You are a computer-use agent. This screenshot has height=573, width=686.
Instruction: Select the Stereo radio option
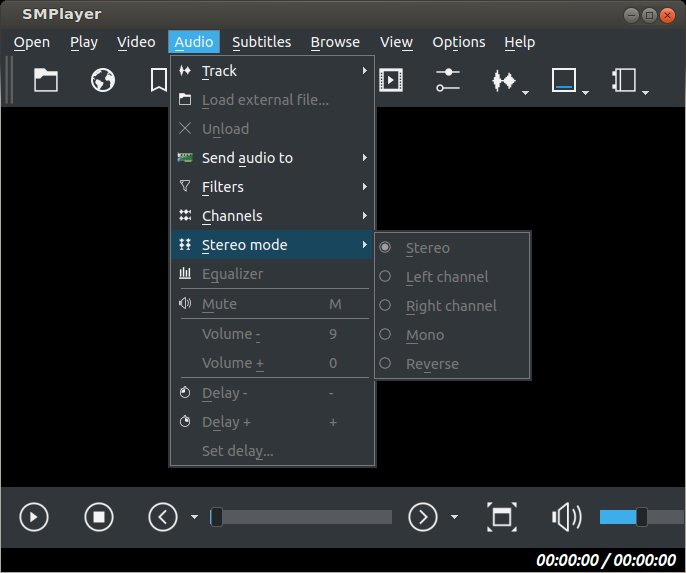pos(427,248)
